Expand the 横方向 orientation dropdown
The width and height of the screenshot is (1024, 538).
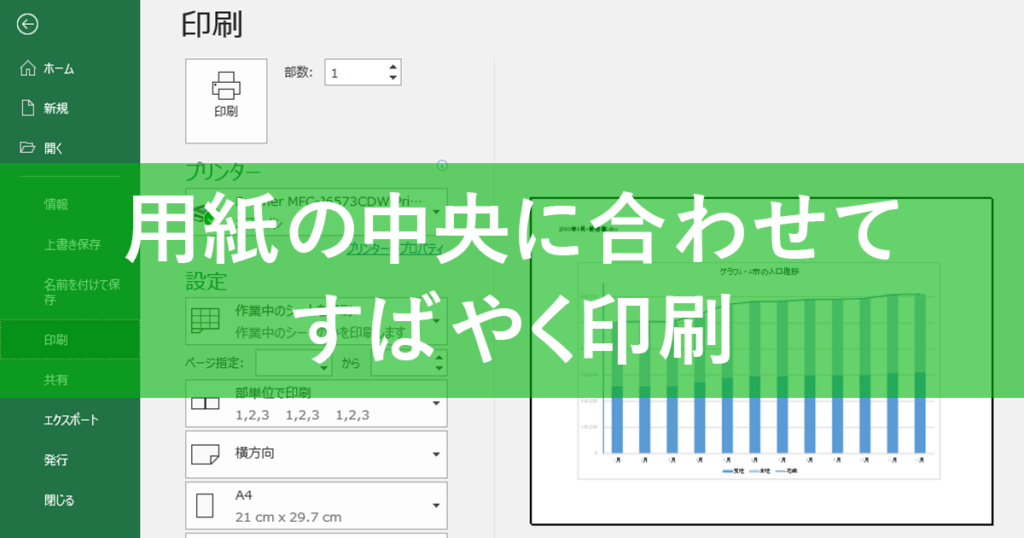click(436, 454)
